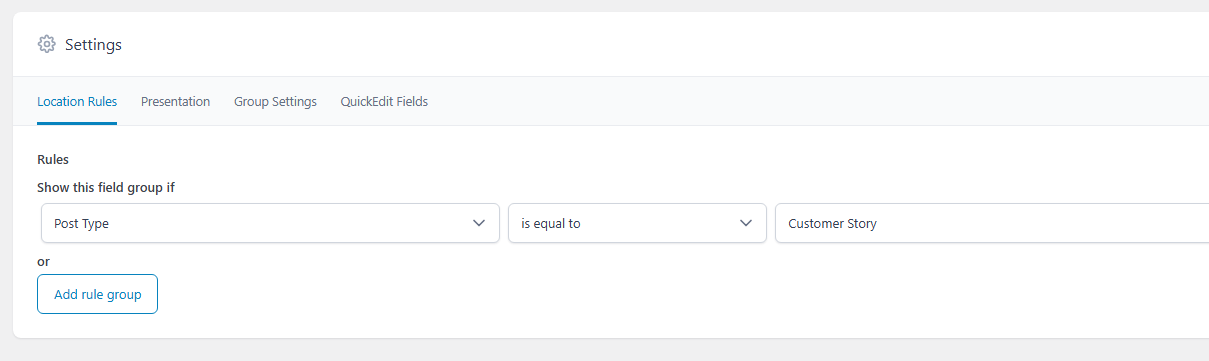
Task: Switch to the Location Rules tab
Action: click(77, 102)
